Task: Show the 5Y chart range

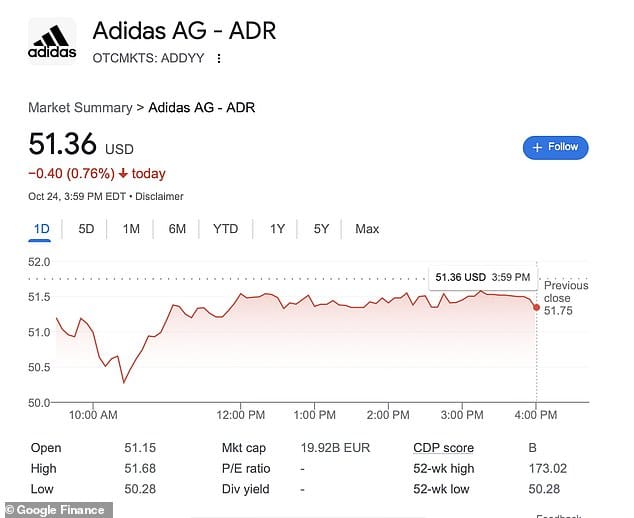Action: pos(321,229)
